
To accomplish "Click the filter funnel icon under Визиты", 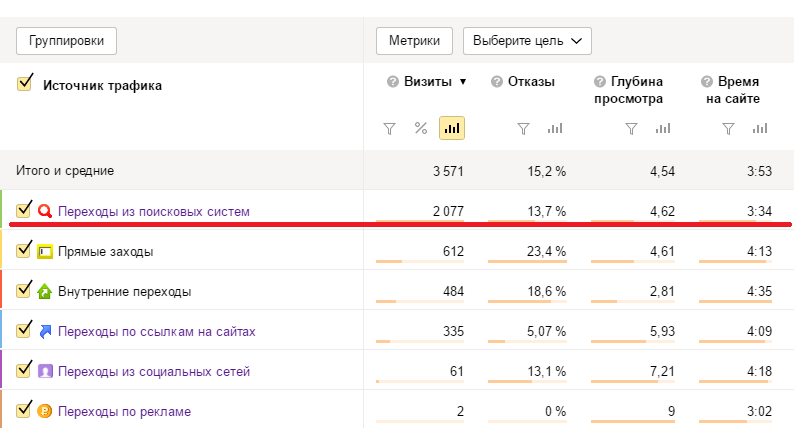I will 389,129.
